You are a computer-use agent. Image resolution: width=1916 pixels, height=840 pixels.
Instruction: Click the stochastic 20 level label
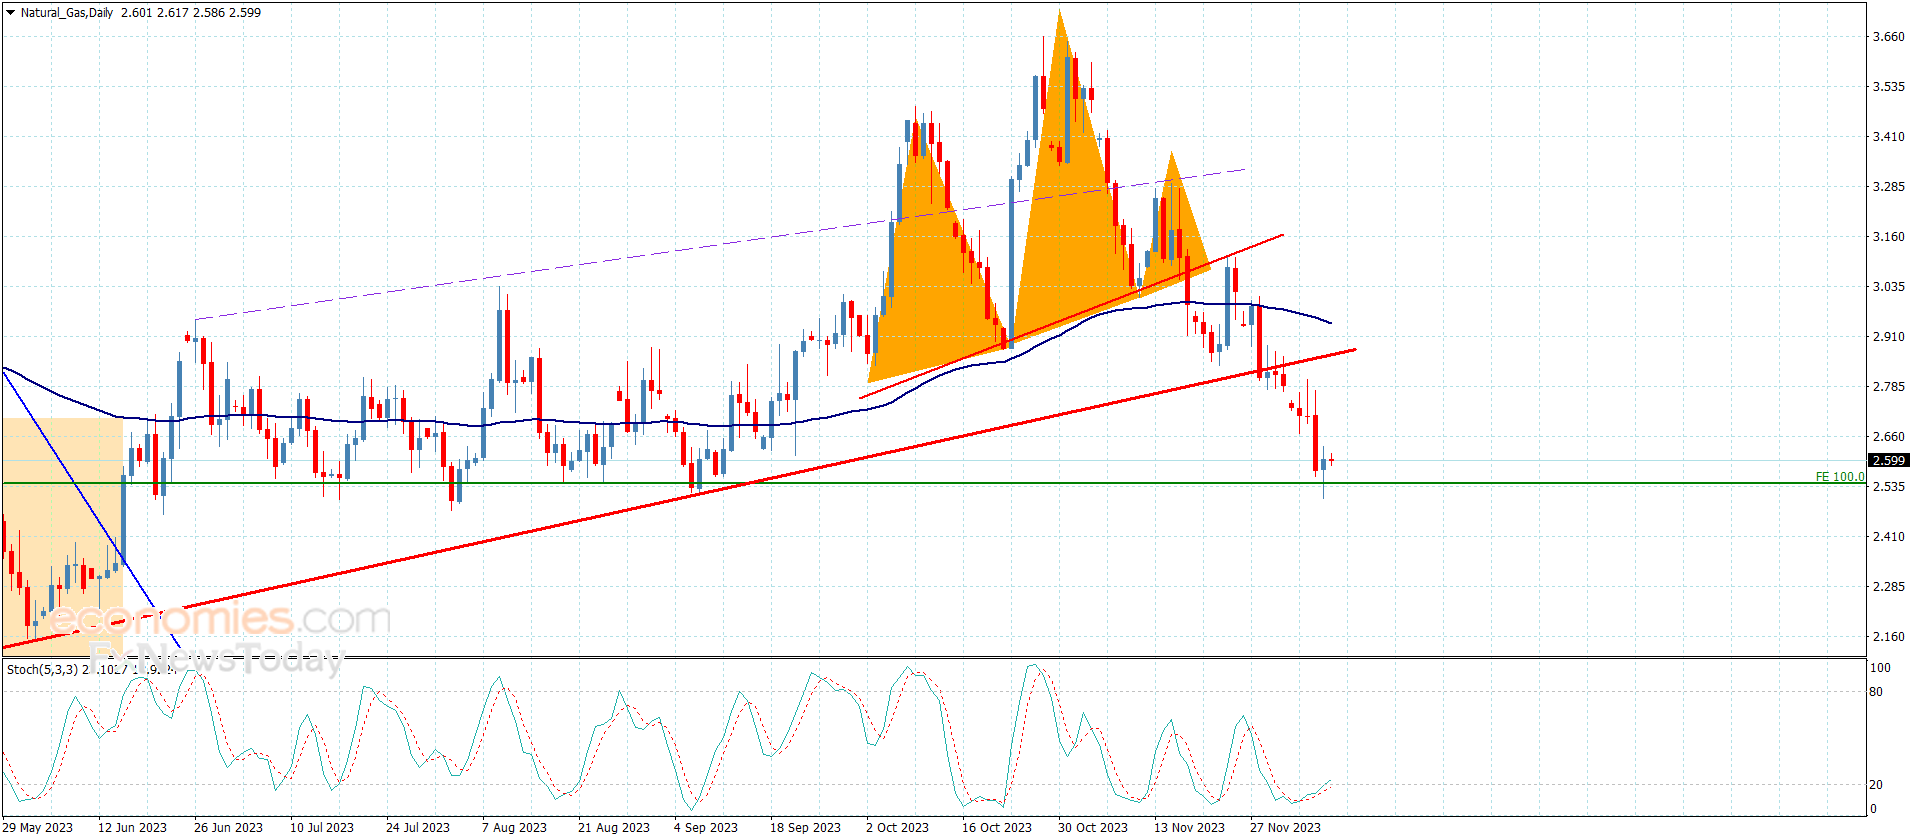[x=1876, y=785]
